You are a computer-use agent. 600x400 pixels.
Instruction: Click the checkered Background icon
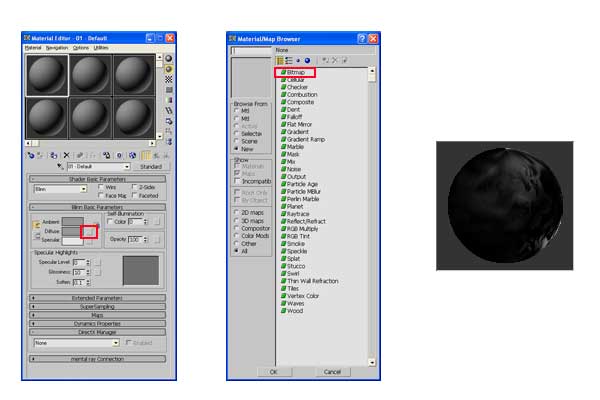click(168, 78)
